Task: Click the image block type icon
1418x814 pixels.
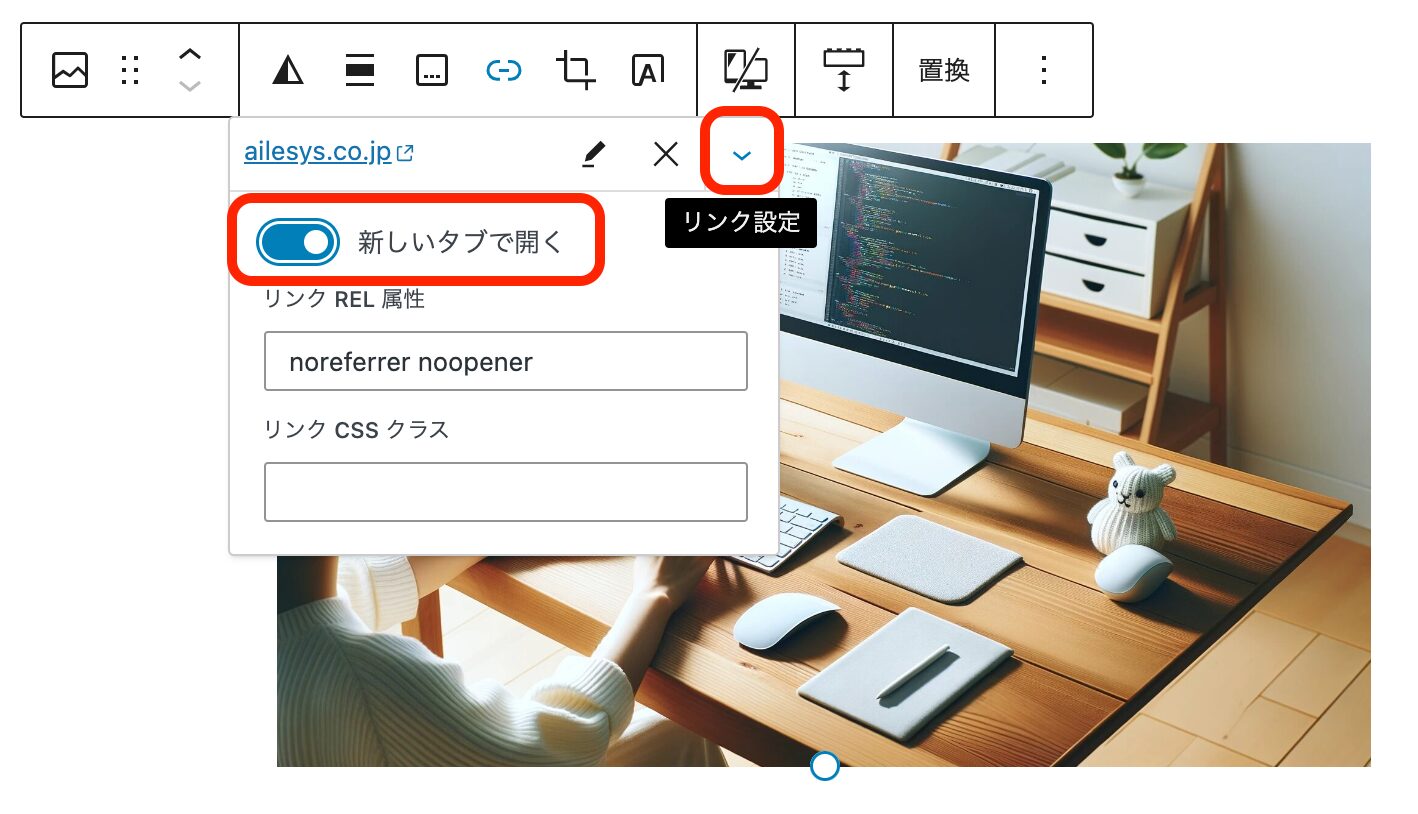Action: 70,70
